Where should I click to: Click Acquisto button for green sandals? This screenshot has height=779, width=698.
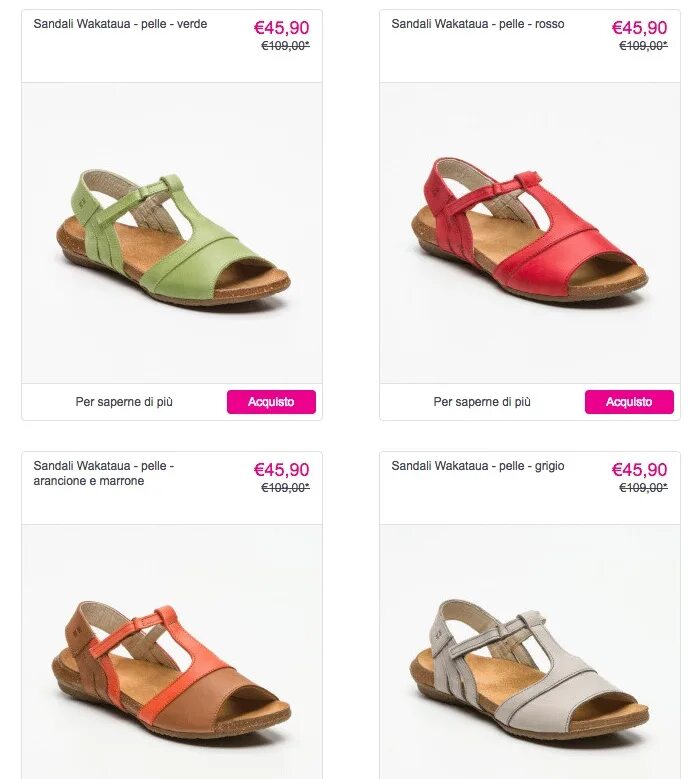coord(271,401)
